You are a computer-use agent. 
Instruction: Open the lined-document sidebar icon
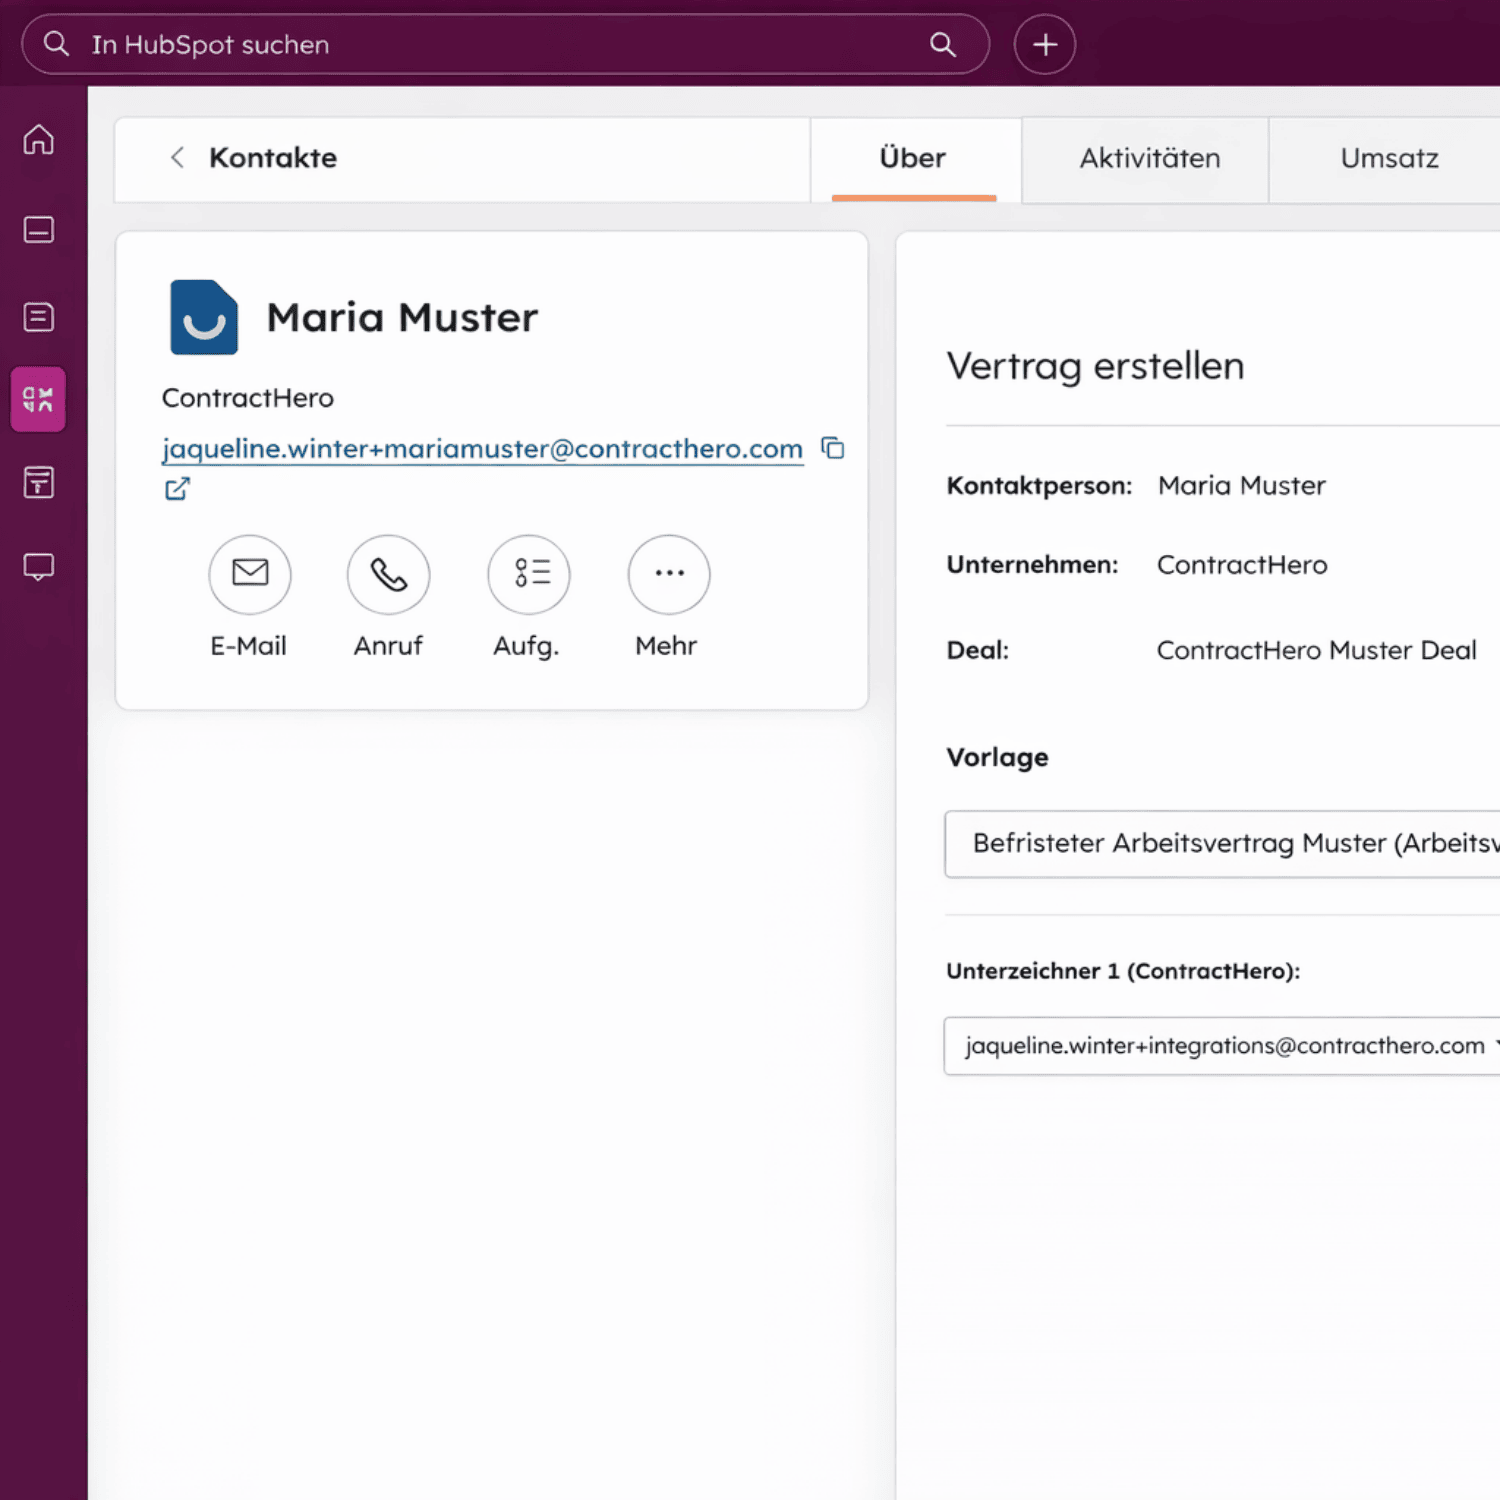39,317
